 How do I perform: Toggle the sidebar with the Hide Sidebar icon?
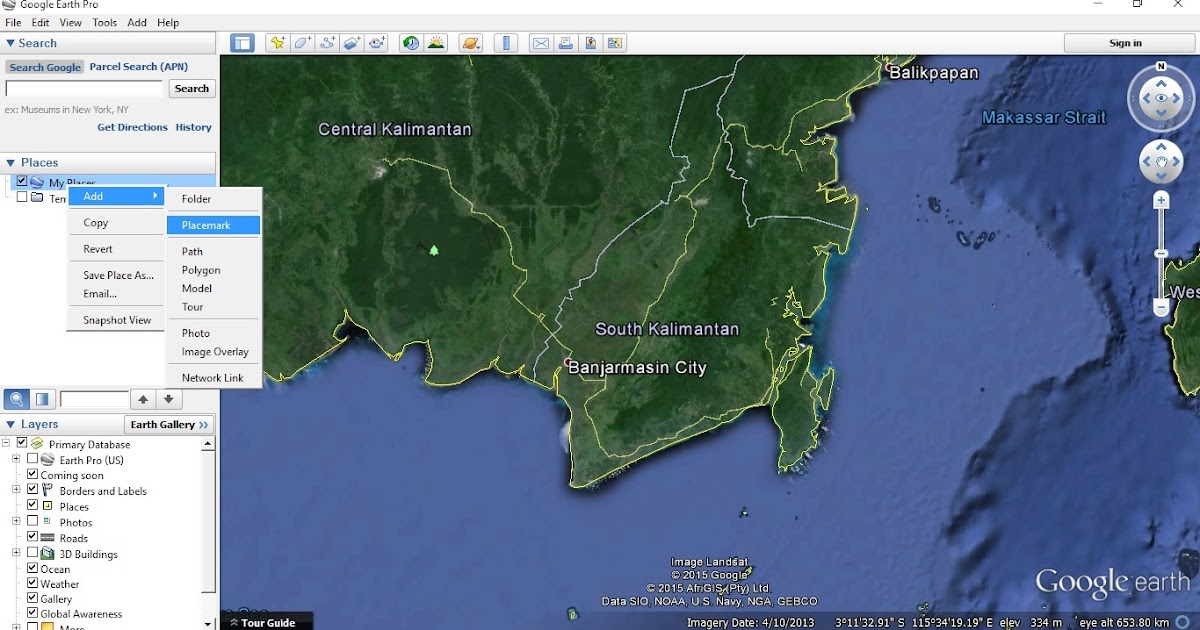pos(242,43)
